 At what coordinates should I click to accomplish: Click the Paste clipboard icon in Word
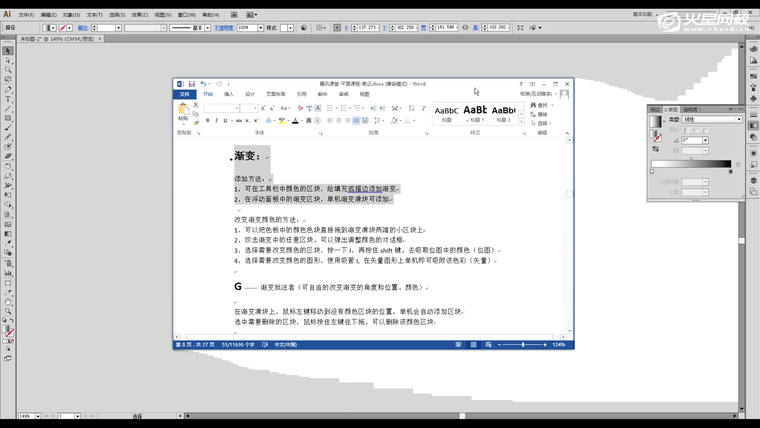click(x=183, y=110)
